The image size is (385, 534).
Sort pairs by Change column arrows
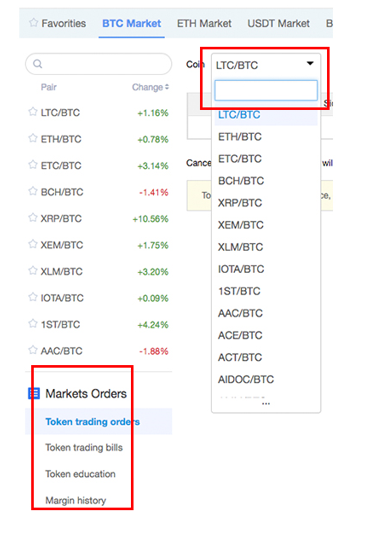point(167,87)
